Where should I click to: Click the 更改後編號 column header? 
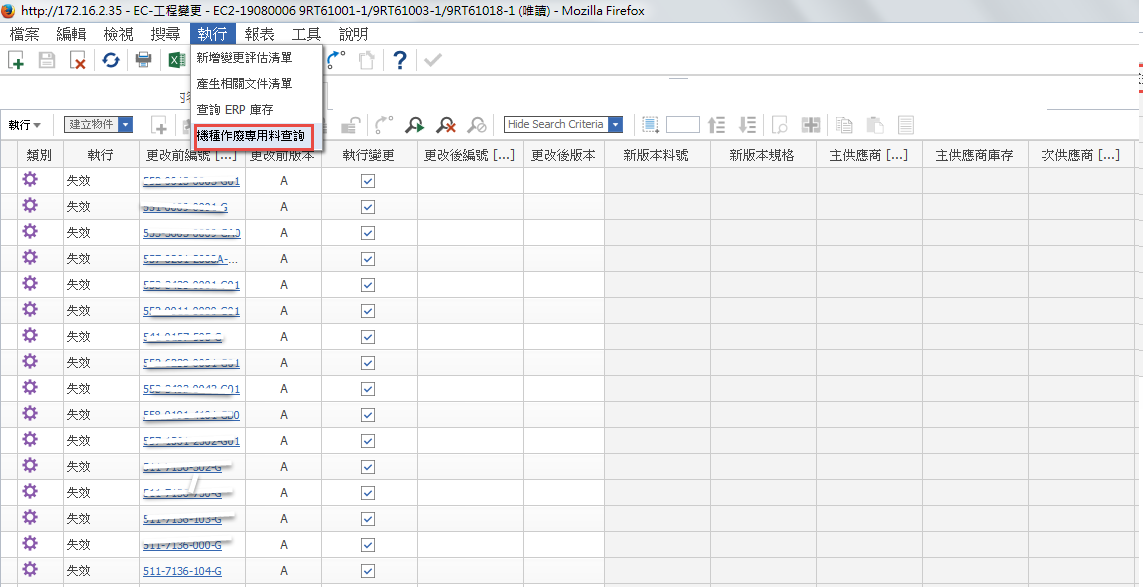(470, 155)
